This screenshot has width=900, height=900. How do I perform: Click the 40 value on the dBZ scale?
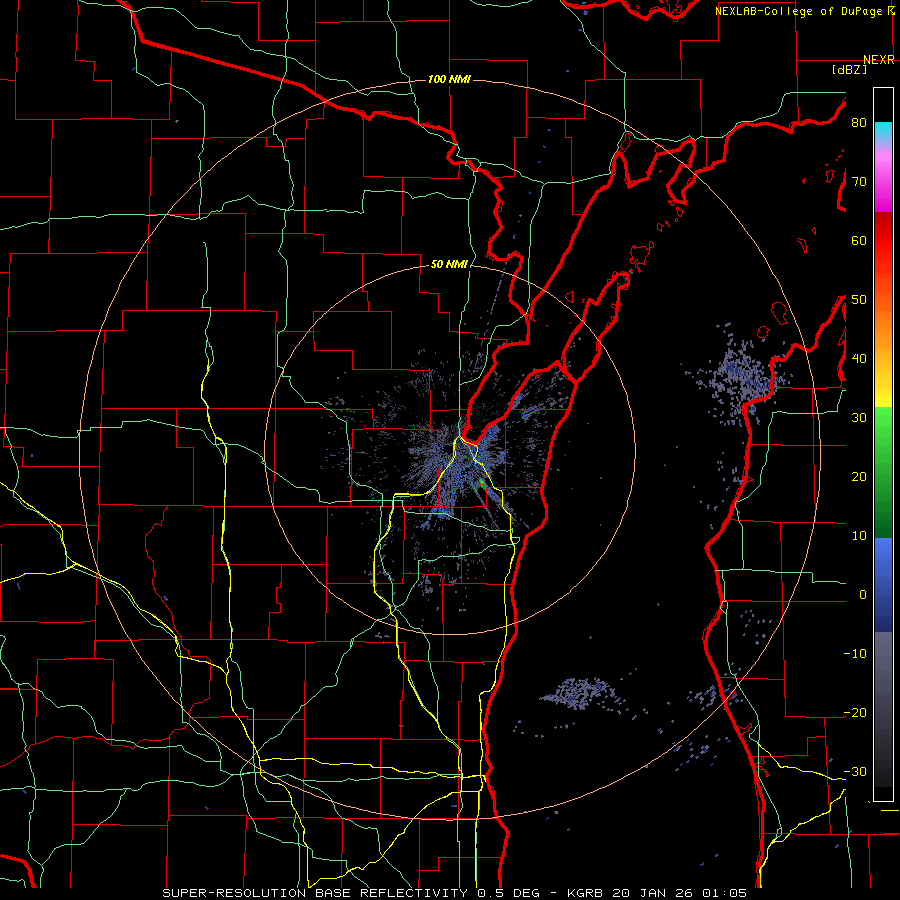(x=859, y=359)
